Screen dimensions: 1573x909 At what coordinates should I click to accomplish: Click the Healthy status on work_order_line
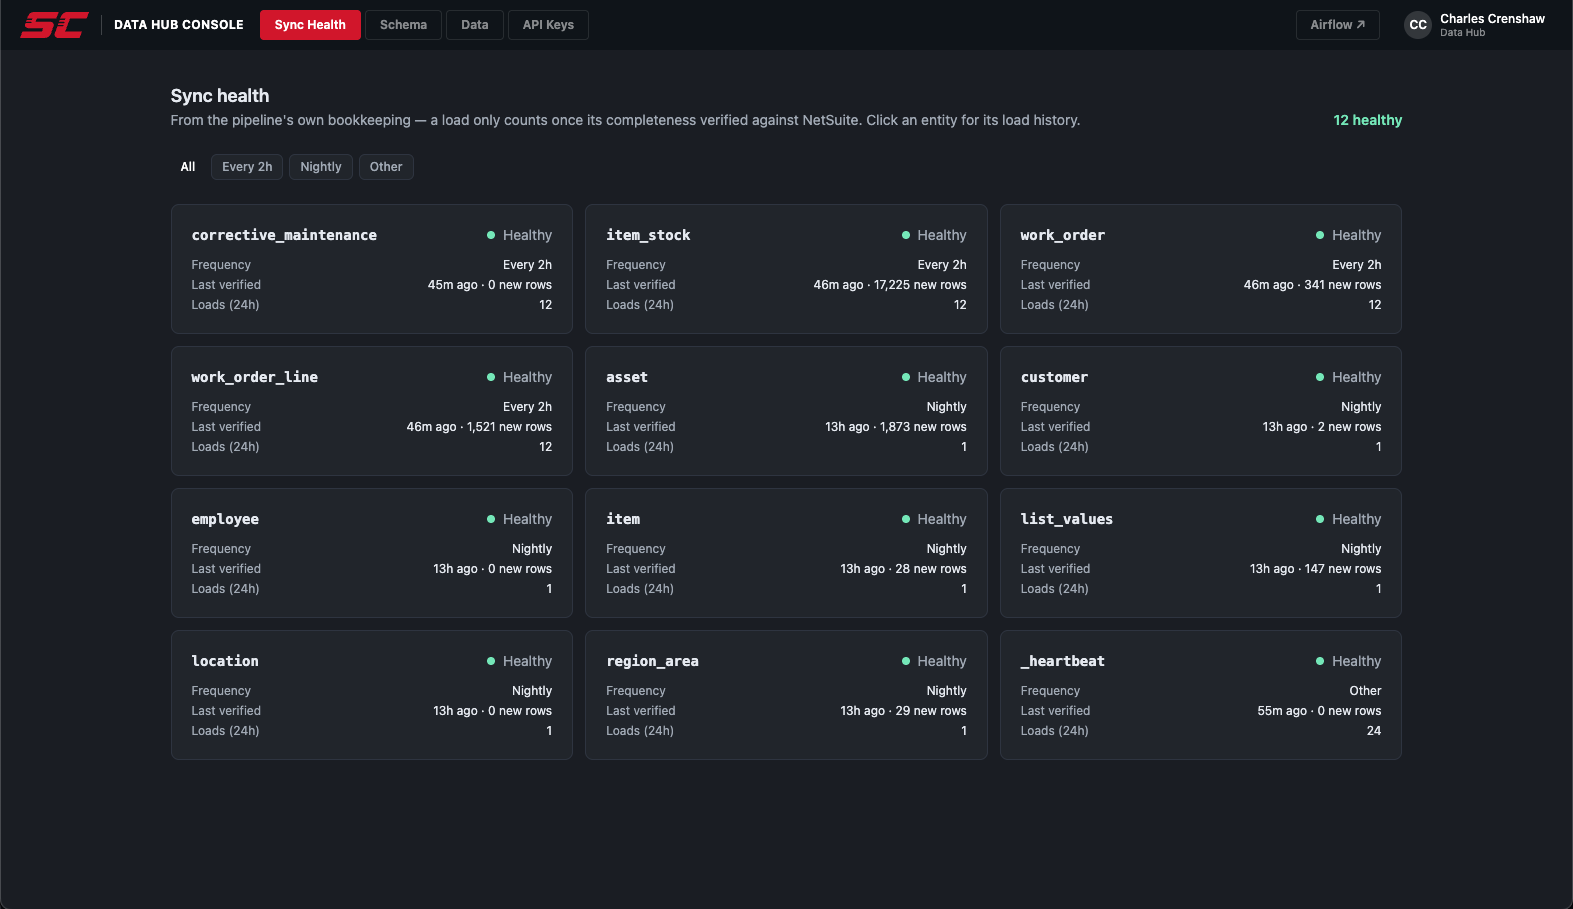(519, 377)
